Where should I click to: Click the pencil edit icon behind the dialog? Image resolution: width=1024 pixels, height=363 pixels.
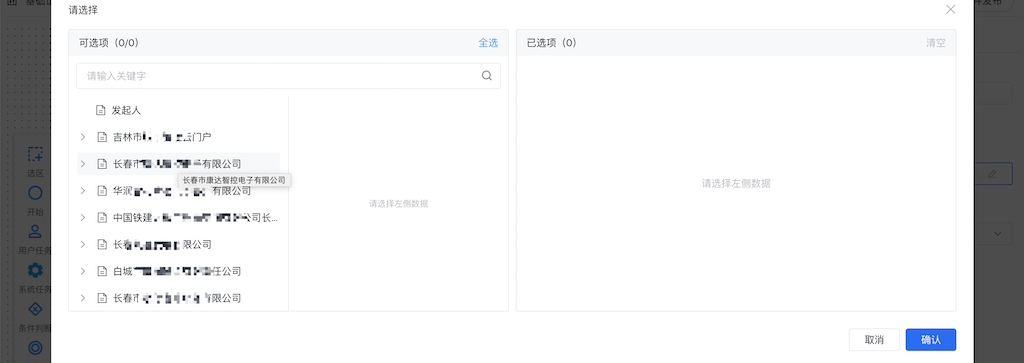point(992,174)
